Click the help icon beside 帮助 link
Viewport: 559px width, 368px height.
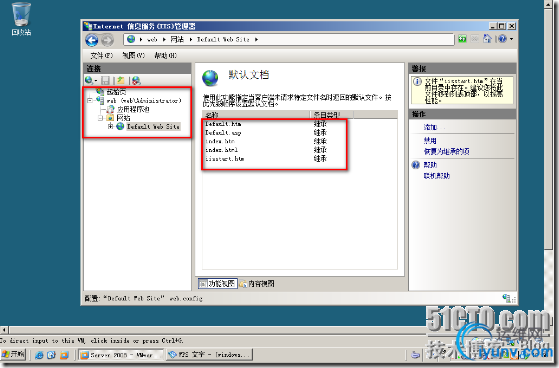(x=416, y=165)
